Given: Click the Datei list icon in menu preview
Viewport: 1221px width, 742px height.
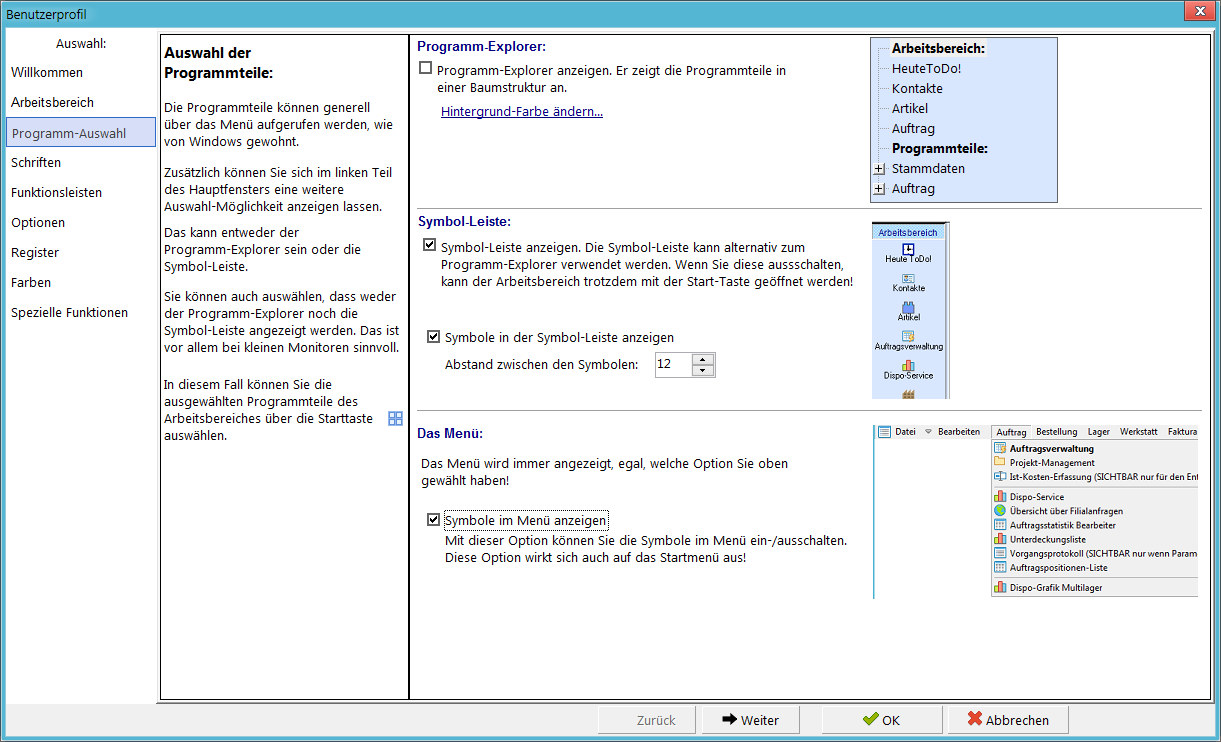Looking at the screenshot, I should coord(884,432).
